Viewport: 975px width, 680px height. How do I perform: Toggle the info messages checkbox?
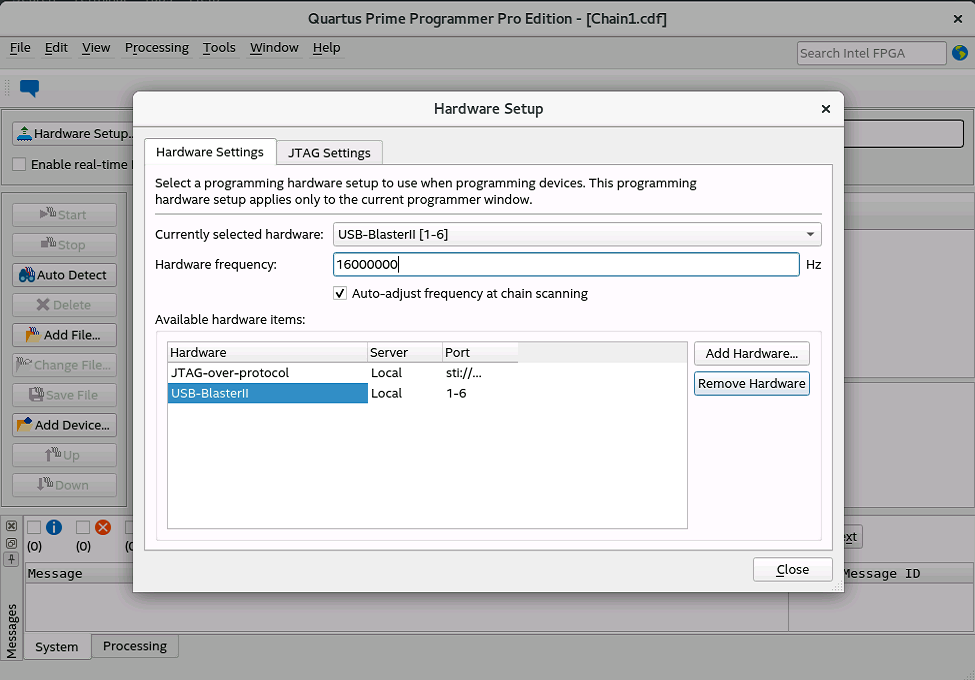pyautogui.click(x=34, y=527)
